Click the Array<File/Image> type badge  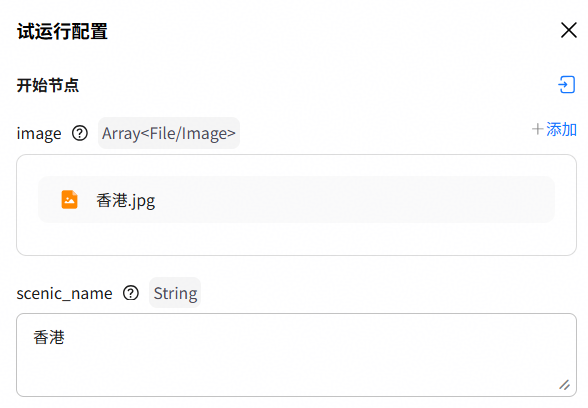pos(169,133)
